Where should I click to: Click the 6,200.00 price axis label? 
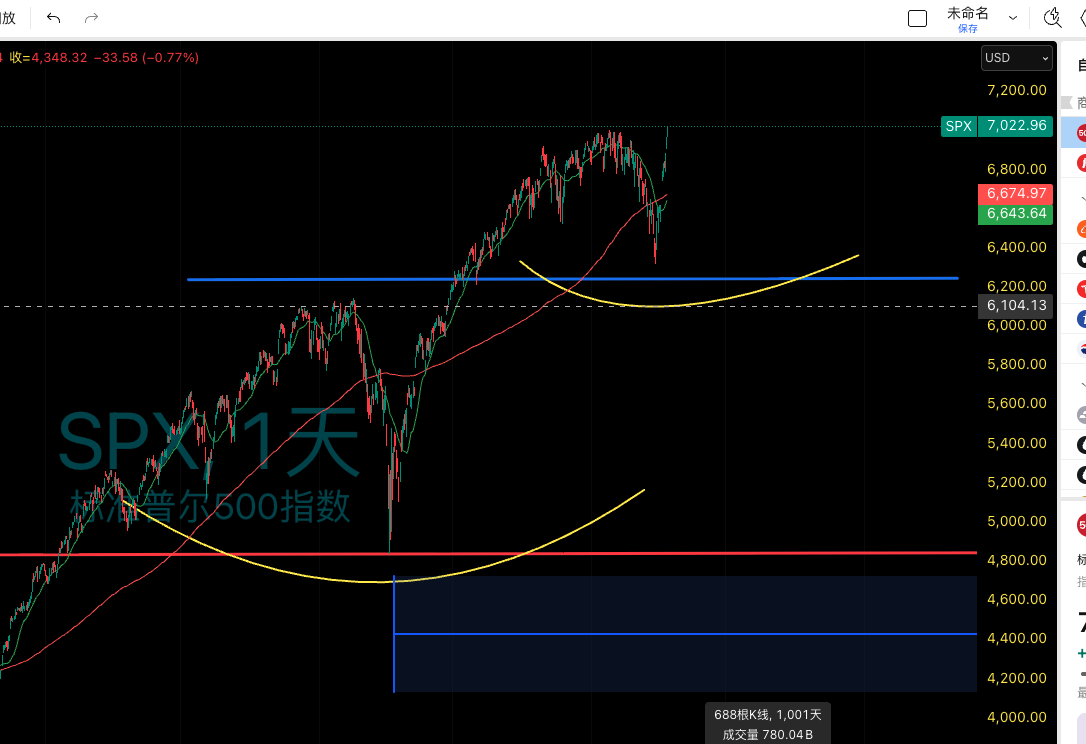(x=1016, y=286)
